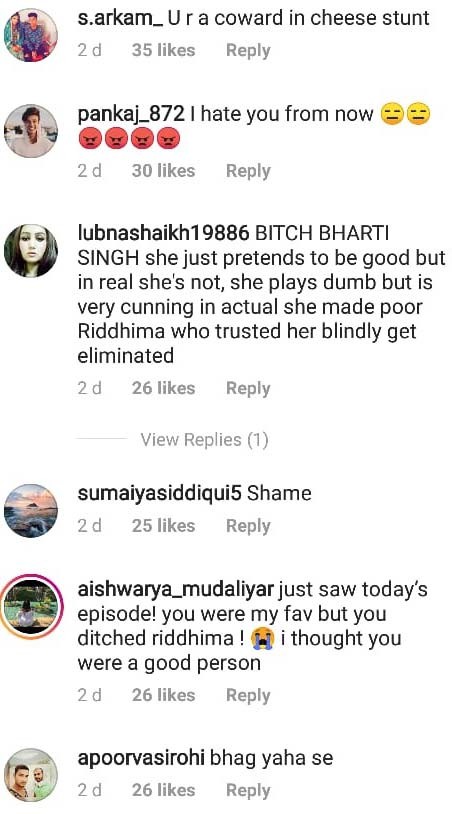This screenshot has height=814, width=452.
Task: Reply to lubnashaikh19886 comment
Action: pos(248,389)
